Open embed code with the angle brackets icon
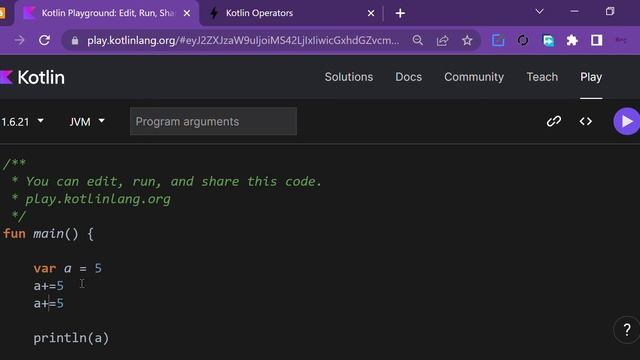The height and width of the screenshot is (360, 640). tap(586, 121)
